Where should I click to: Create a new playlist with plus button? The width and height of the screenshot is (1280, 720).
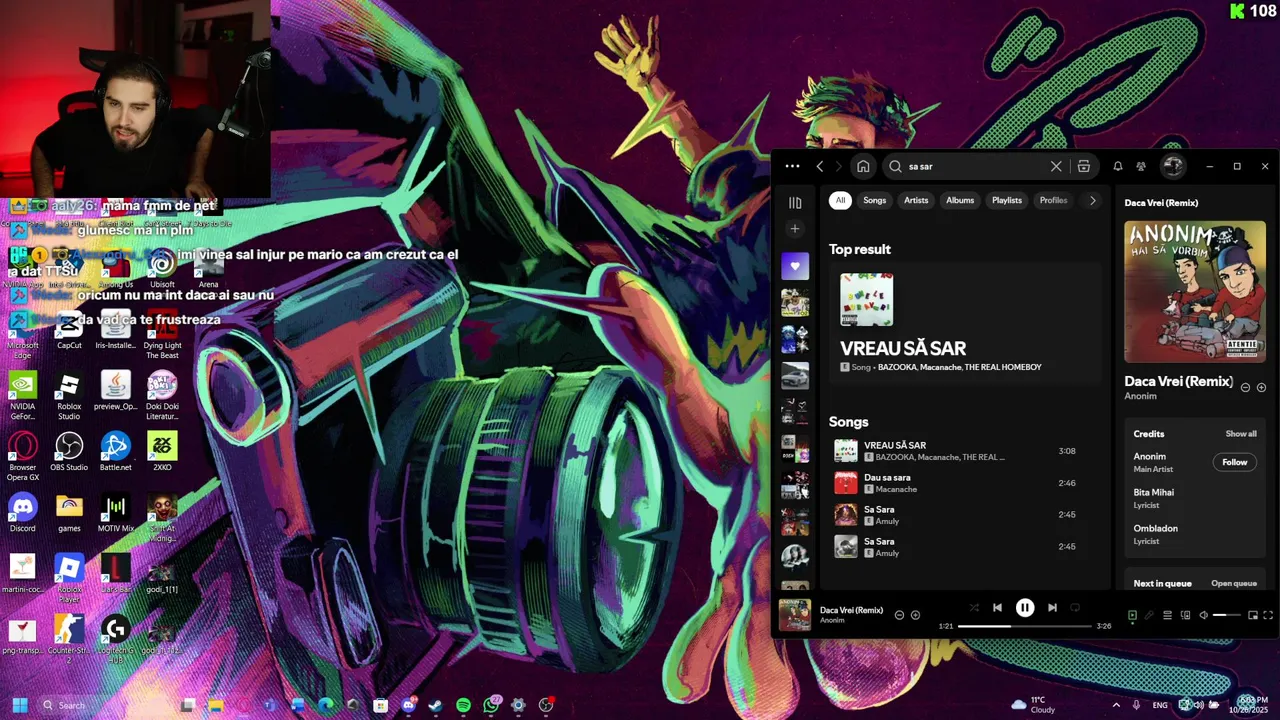tap(795, 229)
